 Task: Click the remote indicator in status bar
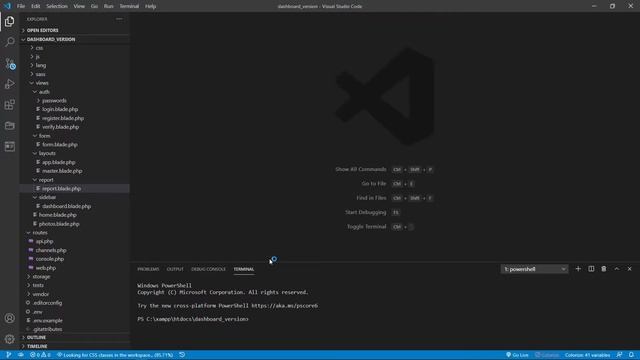pyautogui.click(x=9, y=355)
